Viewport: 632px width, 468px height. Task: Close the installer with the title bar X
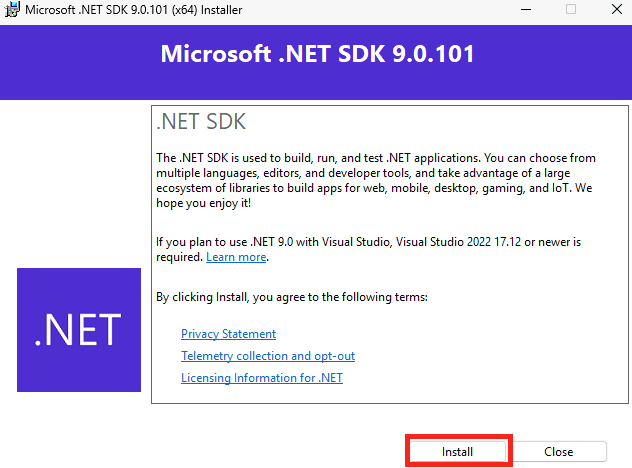(617, 9)
